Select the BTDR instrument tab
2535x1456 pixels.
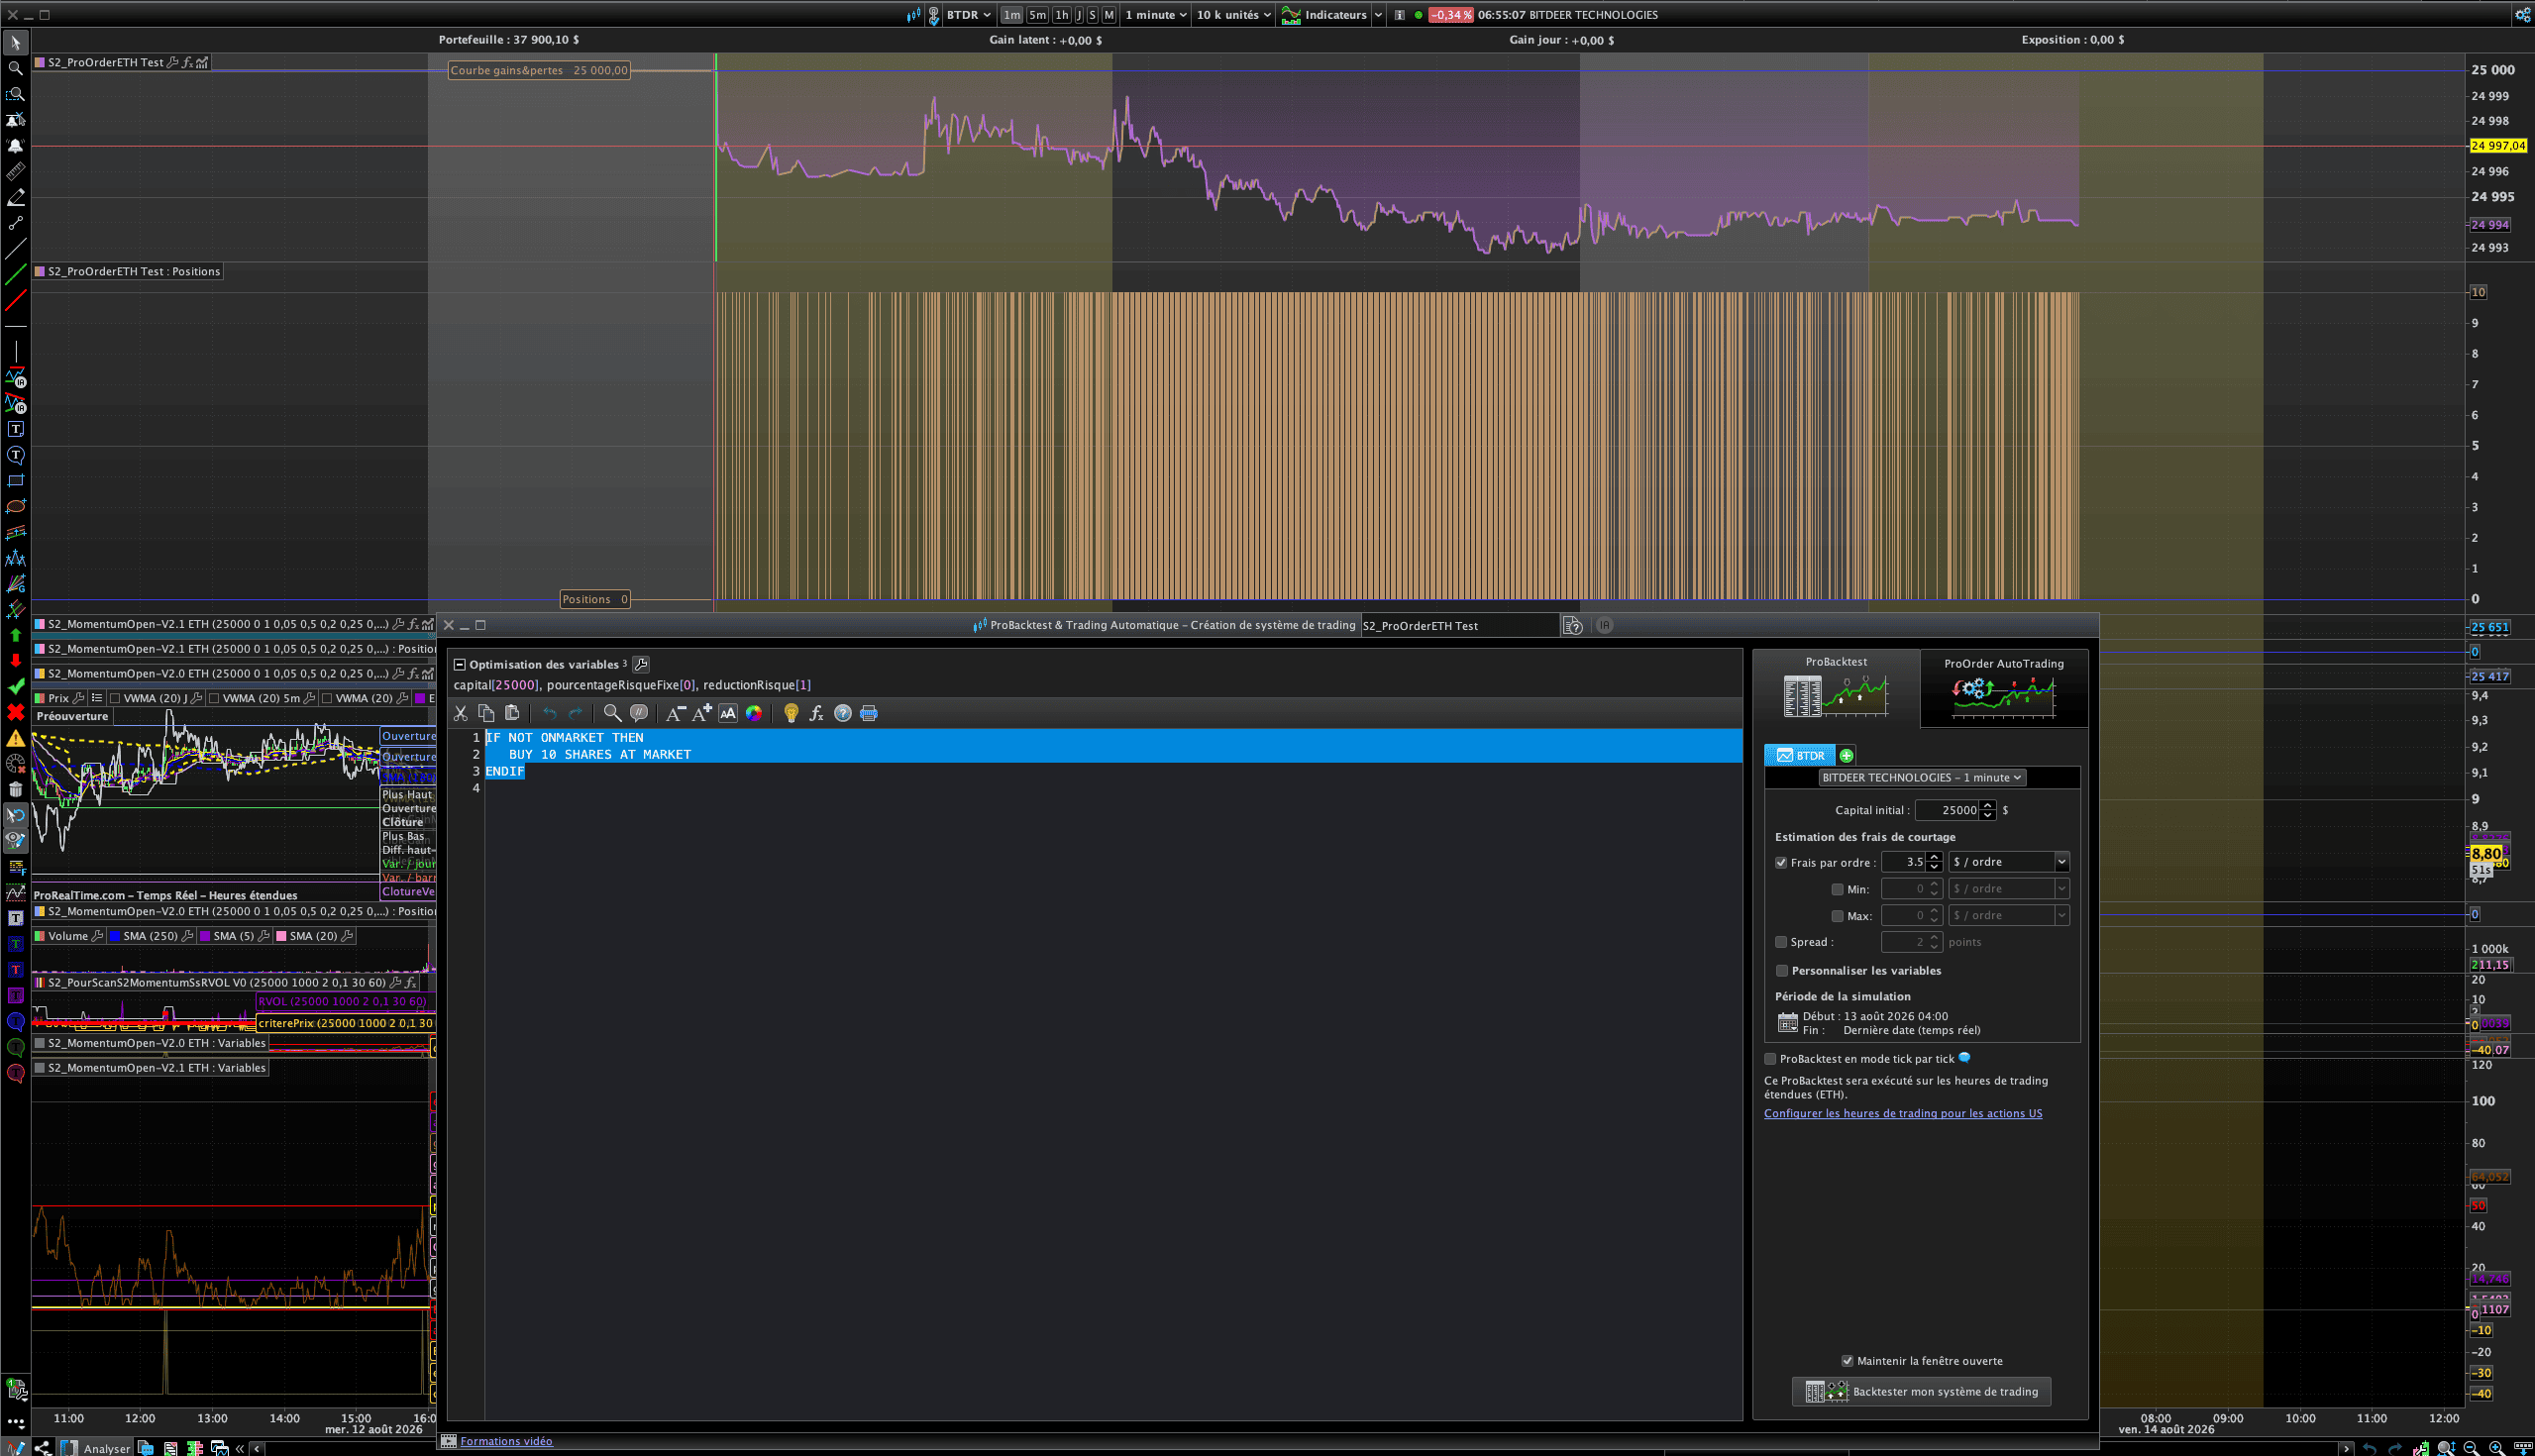(1801, 756)
